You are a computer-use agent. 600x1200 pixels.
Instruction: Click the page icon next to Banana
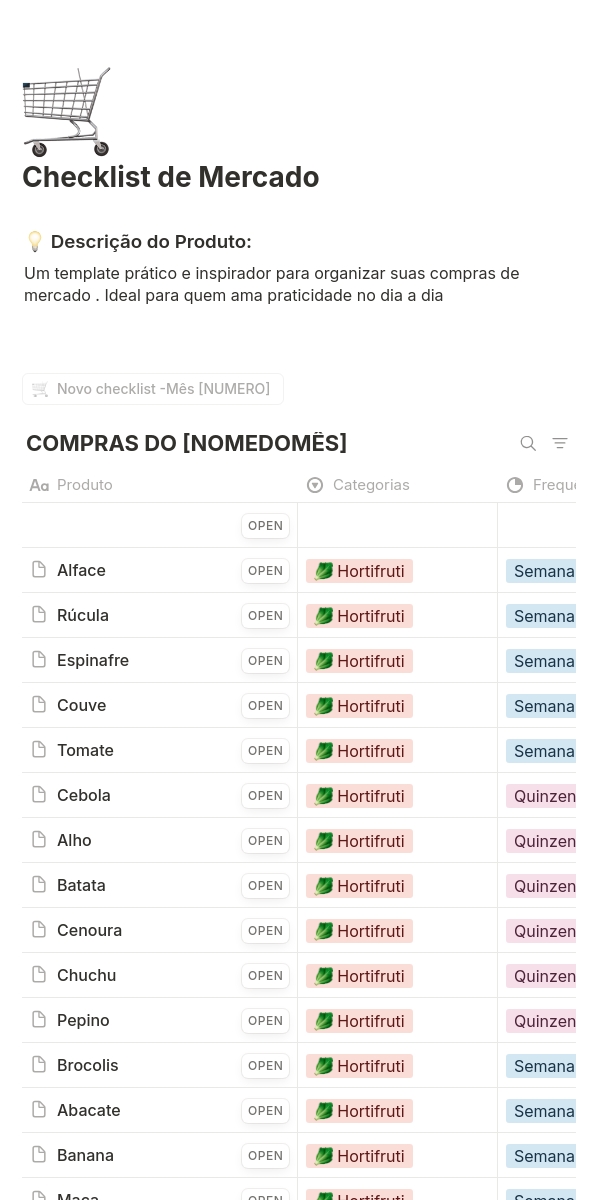[x=39, y=1154]
